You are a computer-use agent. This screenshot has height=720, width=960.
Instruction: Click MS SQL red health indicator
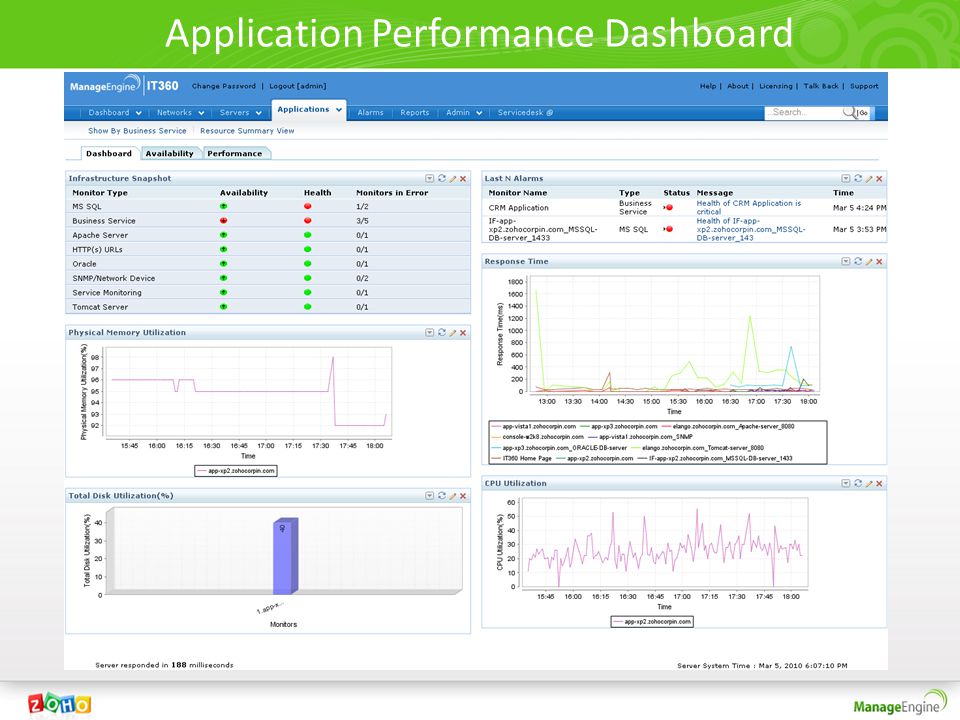coord(307,206)
